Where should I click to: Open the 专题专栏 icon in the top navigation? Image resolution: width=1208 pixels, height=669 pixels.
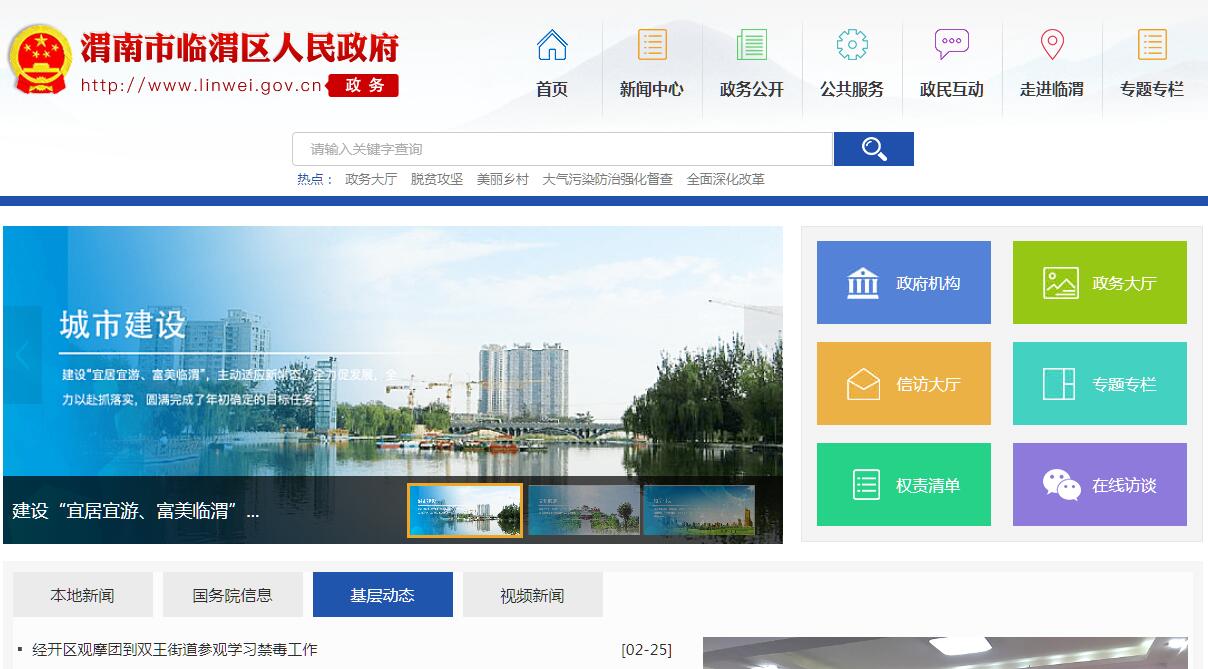1151,45
